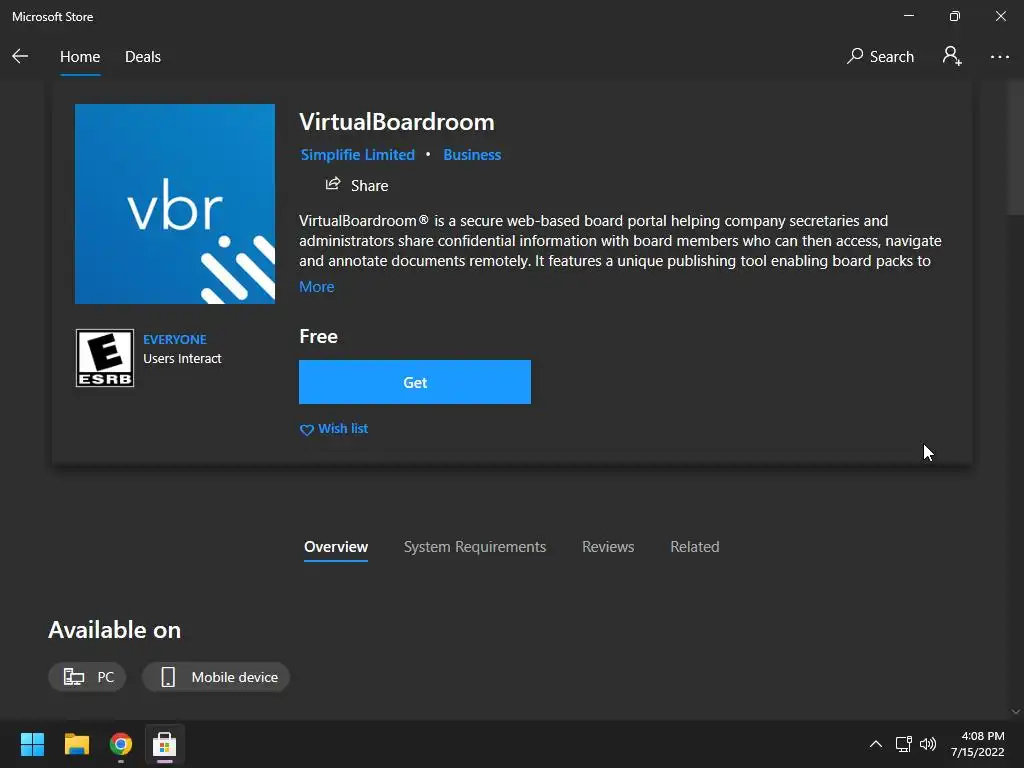Open the Simplifie Limited publisher link
This screenshot has height=768, width=1024.
[x=357, y=155]
